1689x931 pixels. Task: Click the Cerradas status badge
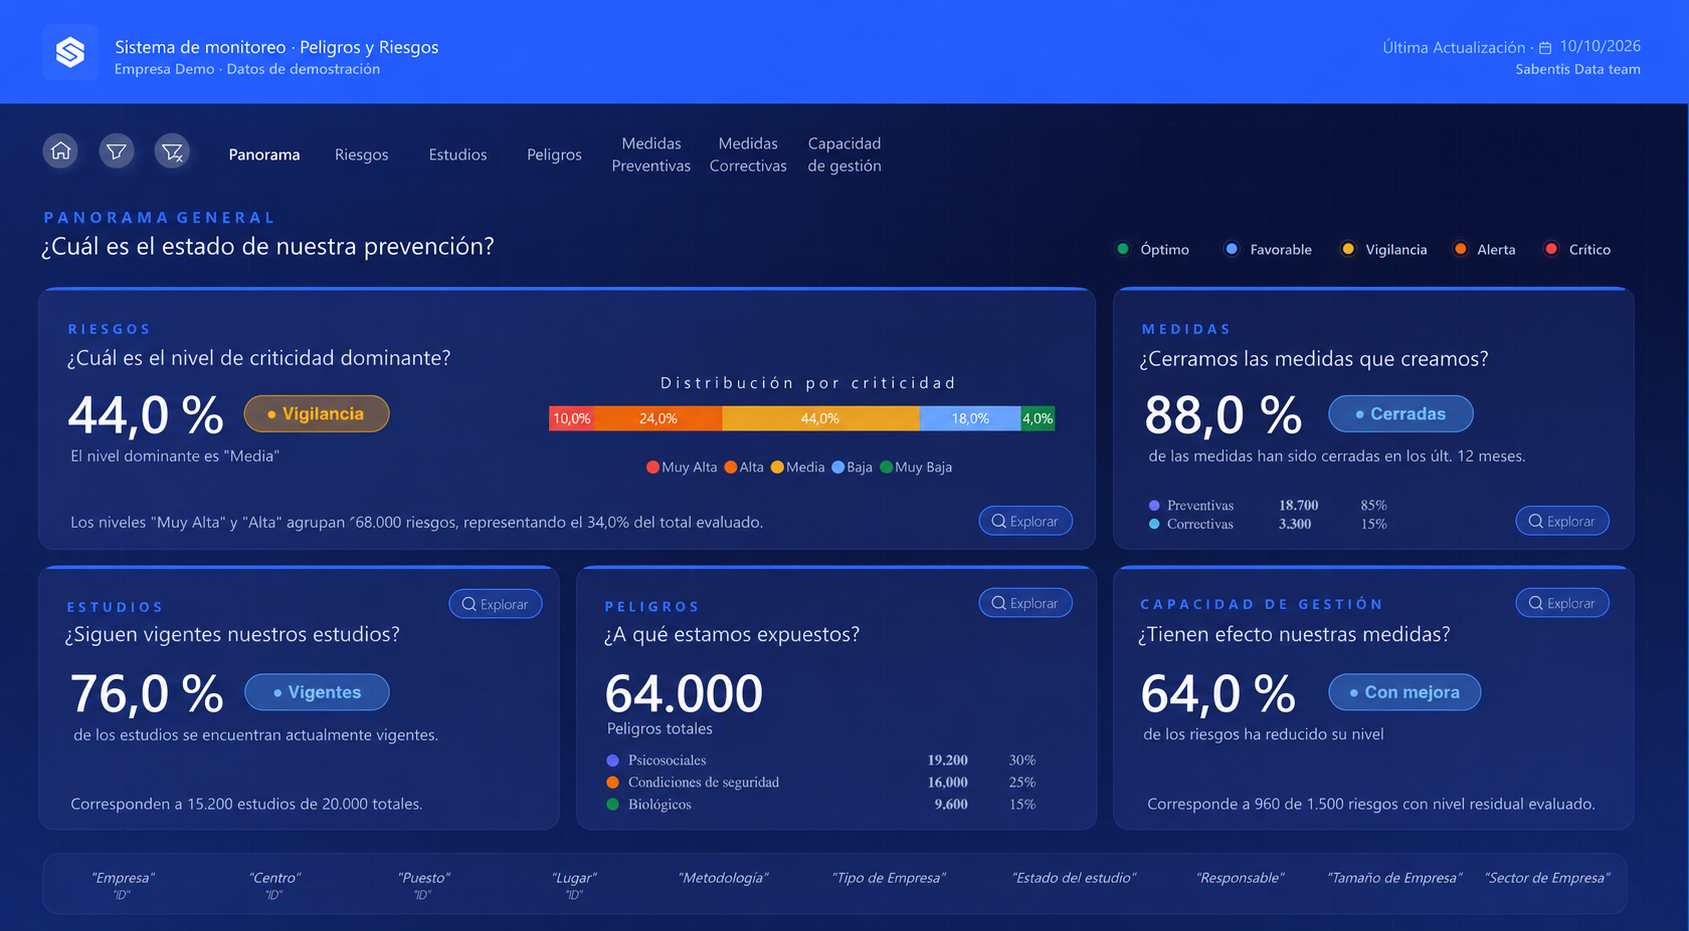1401,414
